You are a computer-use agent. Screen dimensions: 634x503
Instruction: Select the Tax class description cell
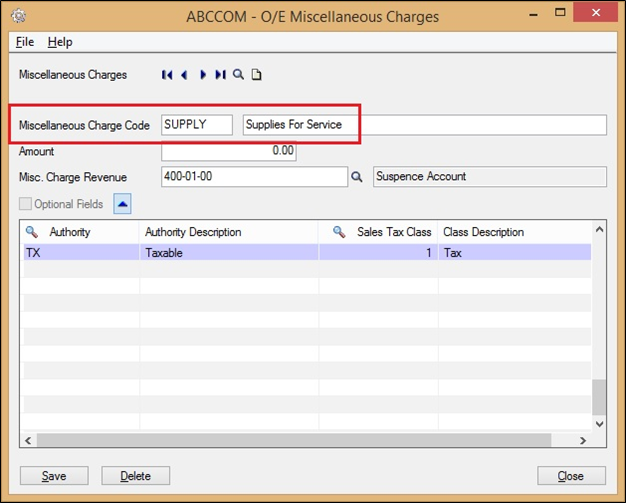click(x=515, y=253)
